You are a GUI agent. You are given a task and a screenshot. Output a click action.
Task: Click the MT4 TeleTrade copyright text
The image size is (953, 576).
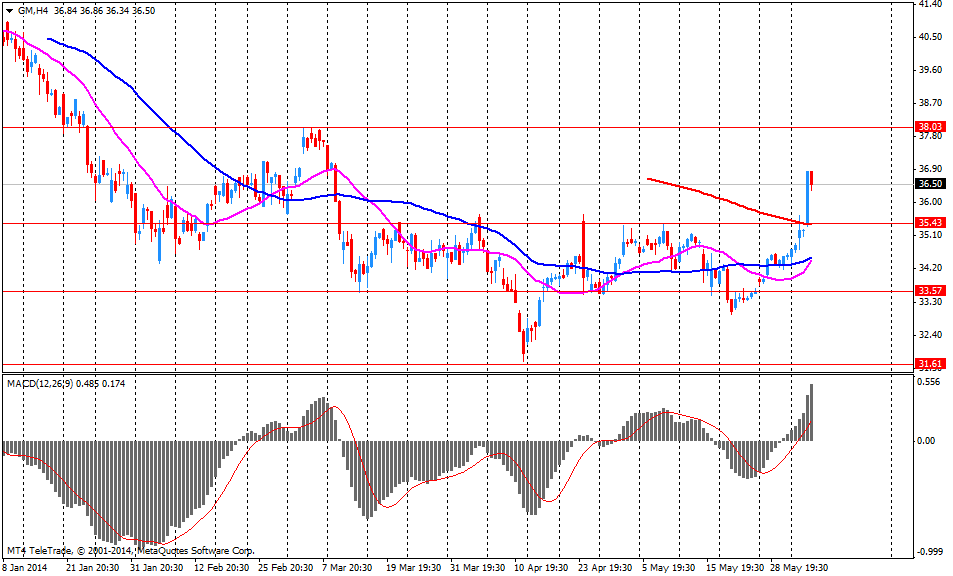129,550
